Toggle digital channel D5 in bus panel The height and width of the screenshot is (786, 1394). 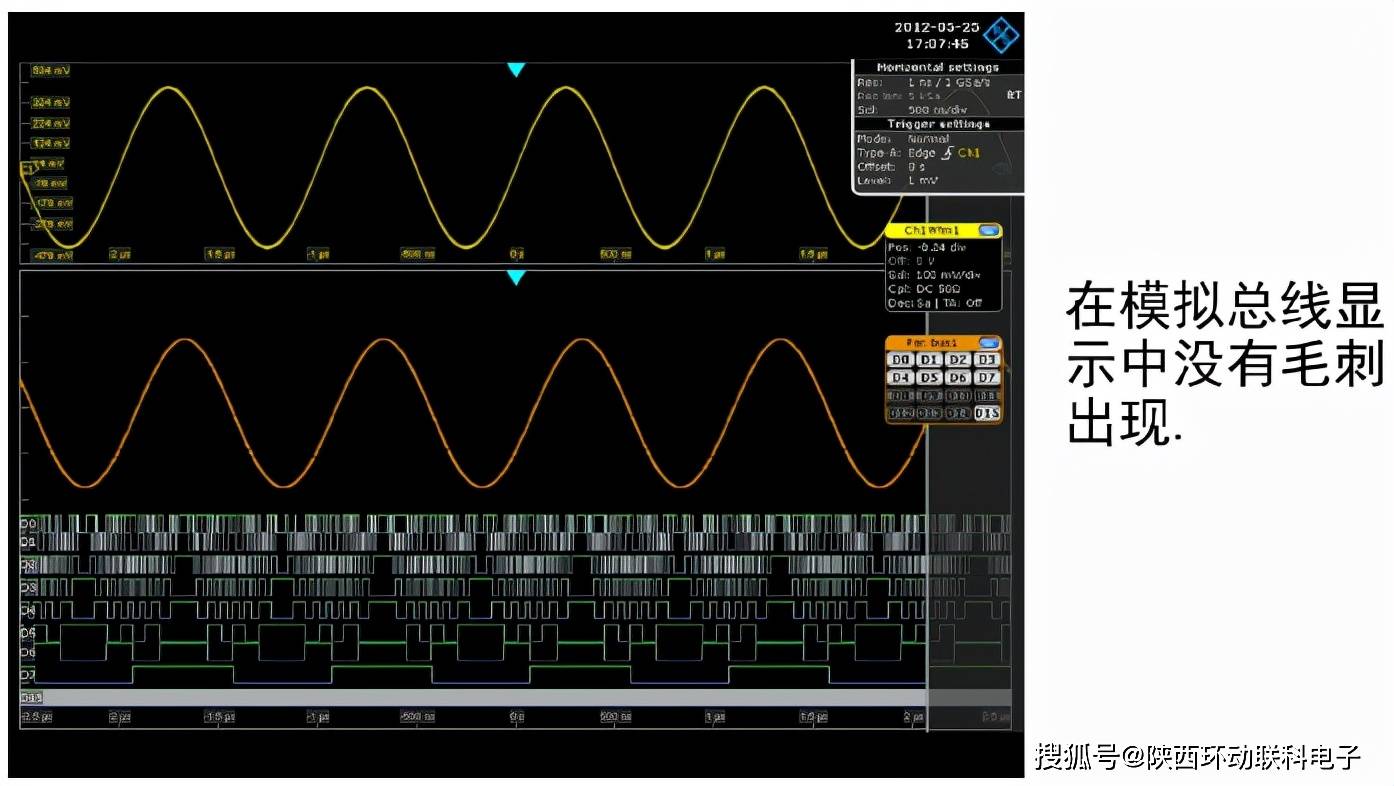(929, 378)
